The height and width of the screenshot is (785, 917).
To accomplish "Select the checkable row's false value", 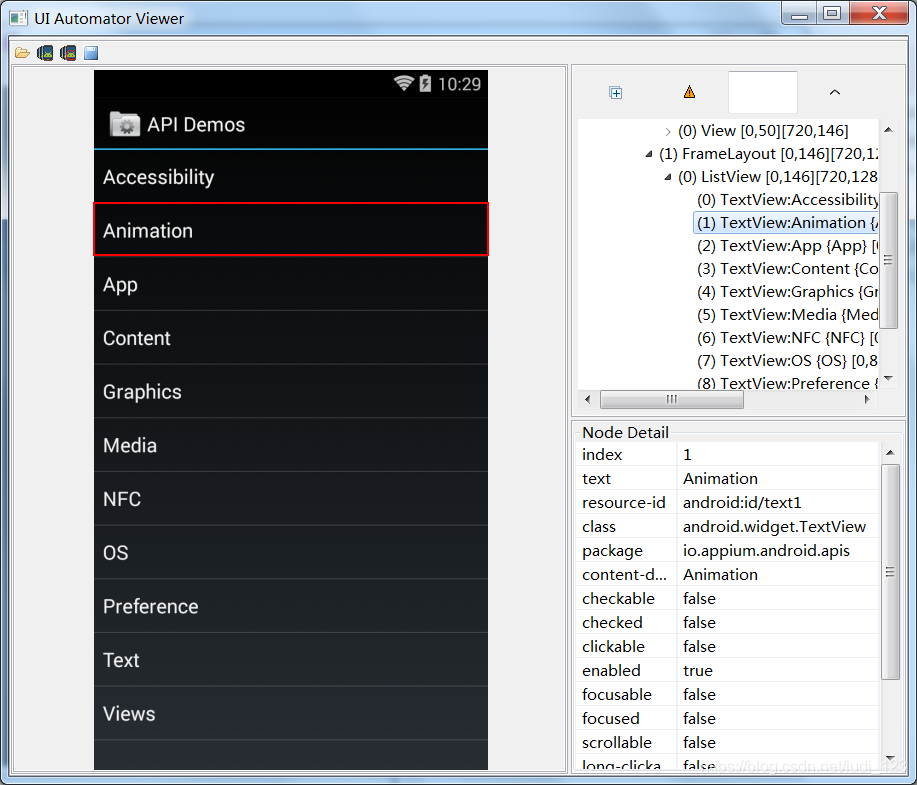I will [777, 598].
